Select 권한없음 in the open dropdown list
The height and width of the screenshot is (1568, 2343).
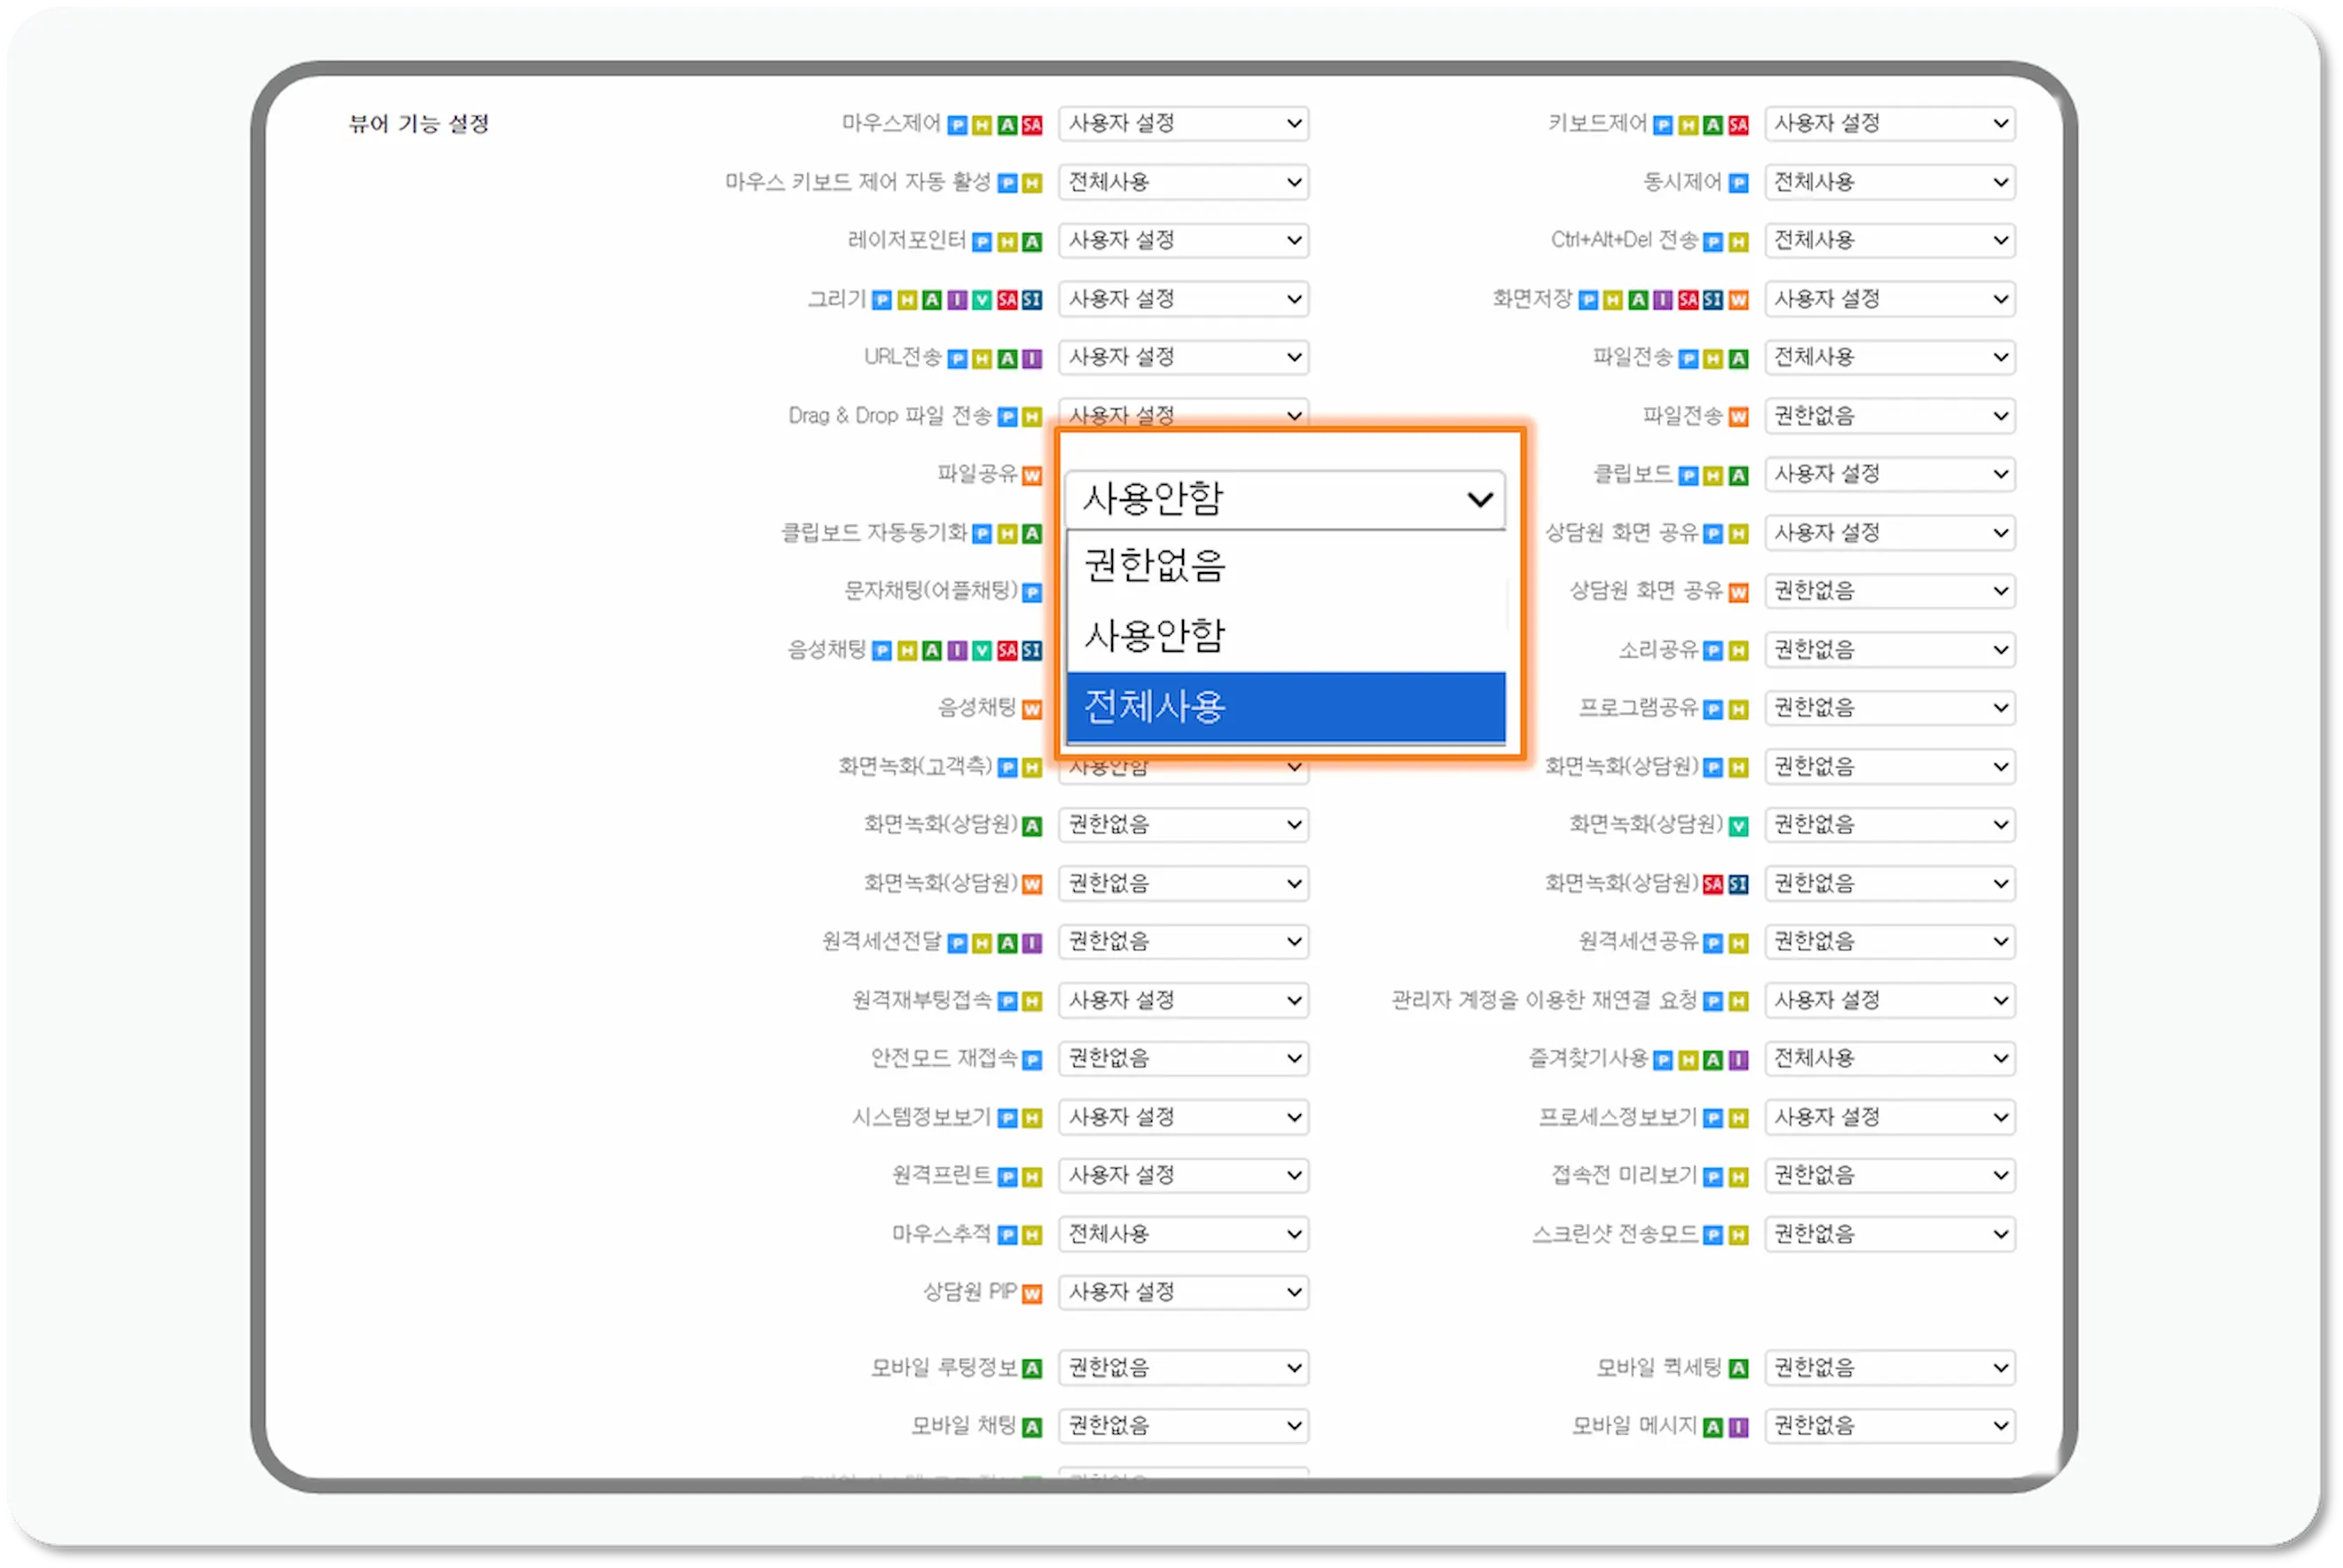pyautogui.click(x=1155, y=565)
